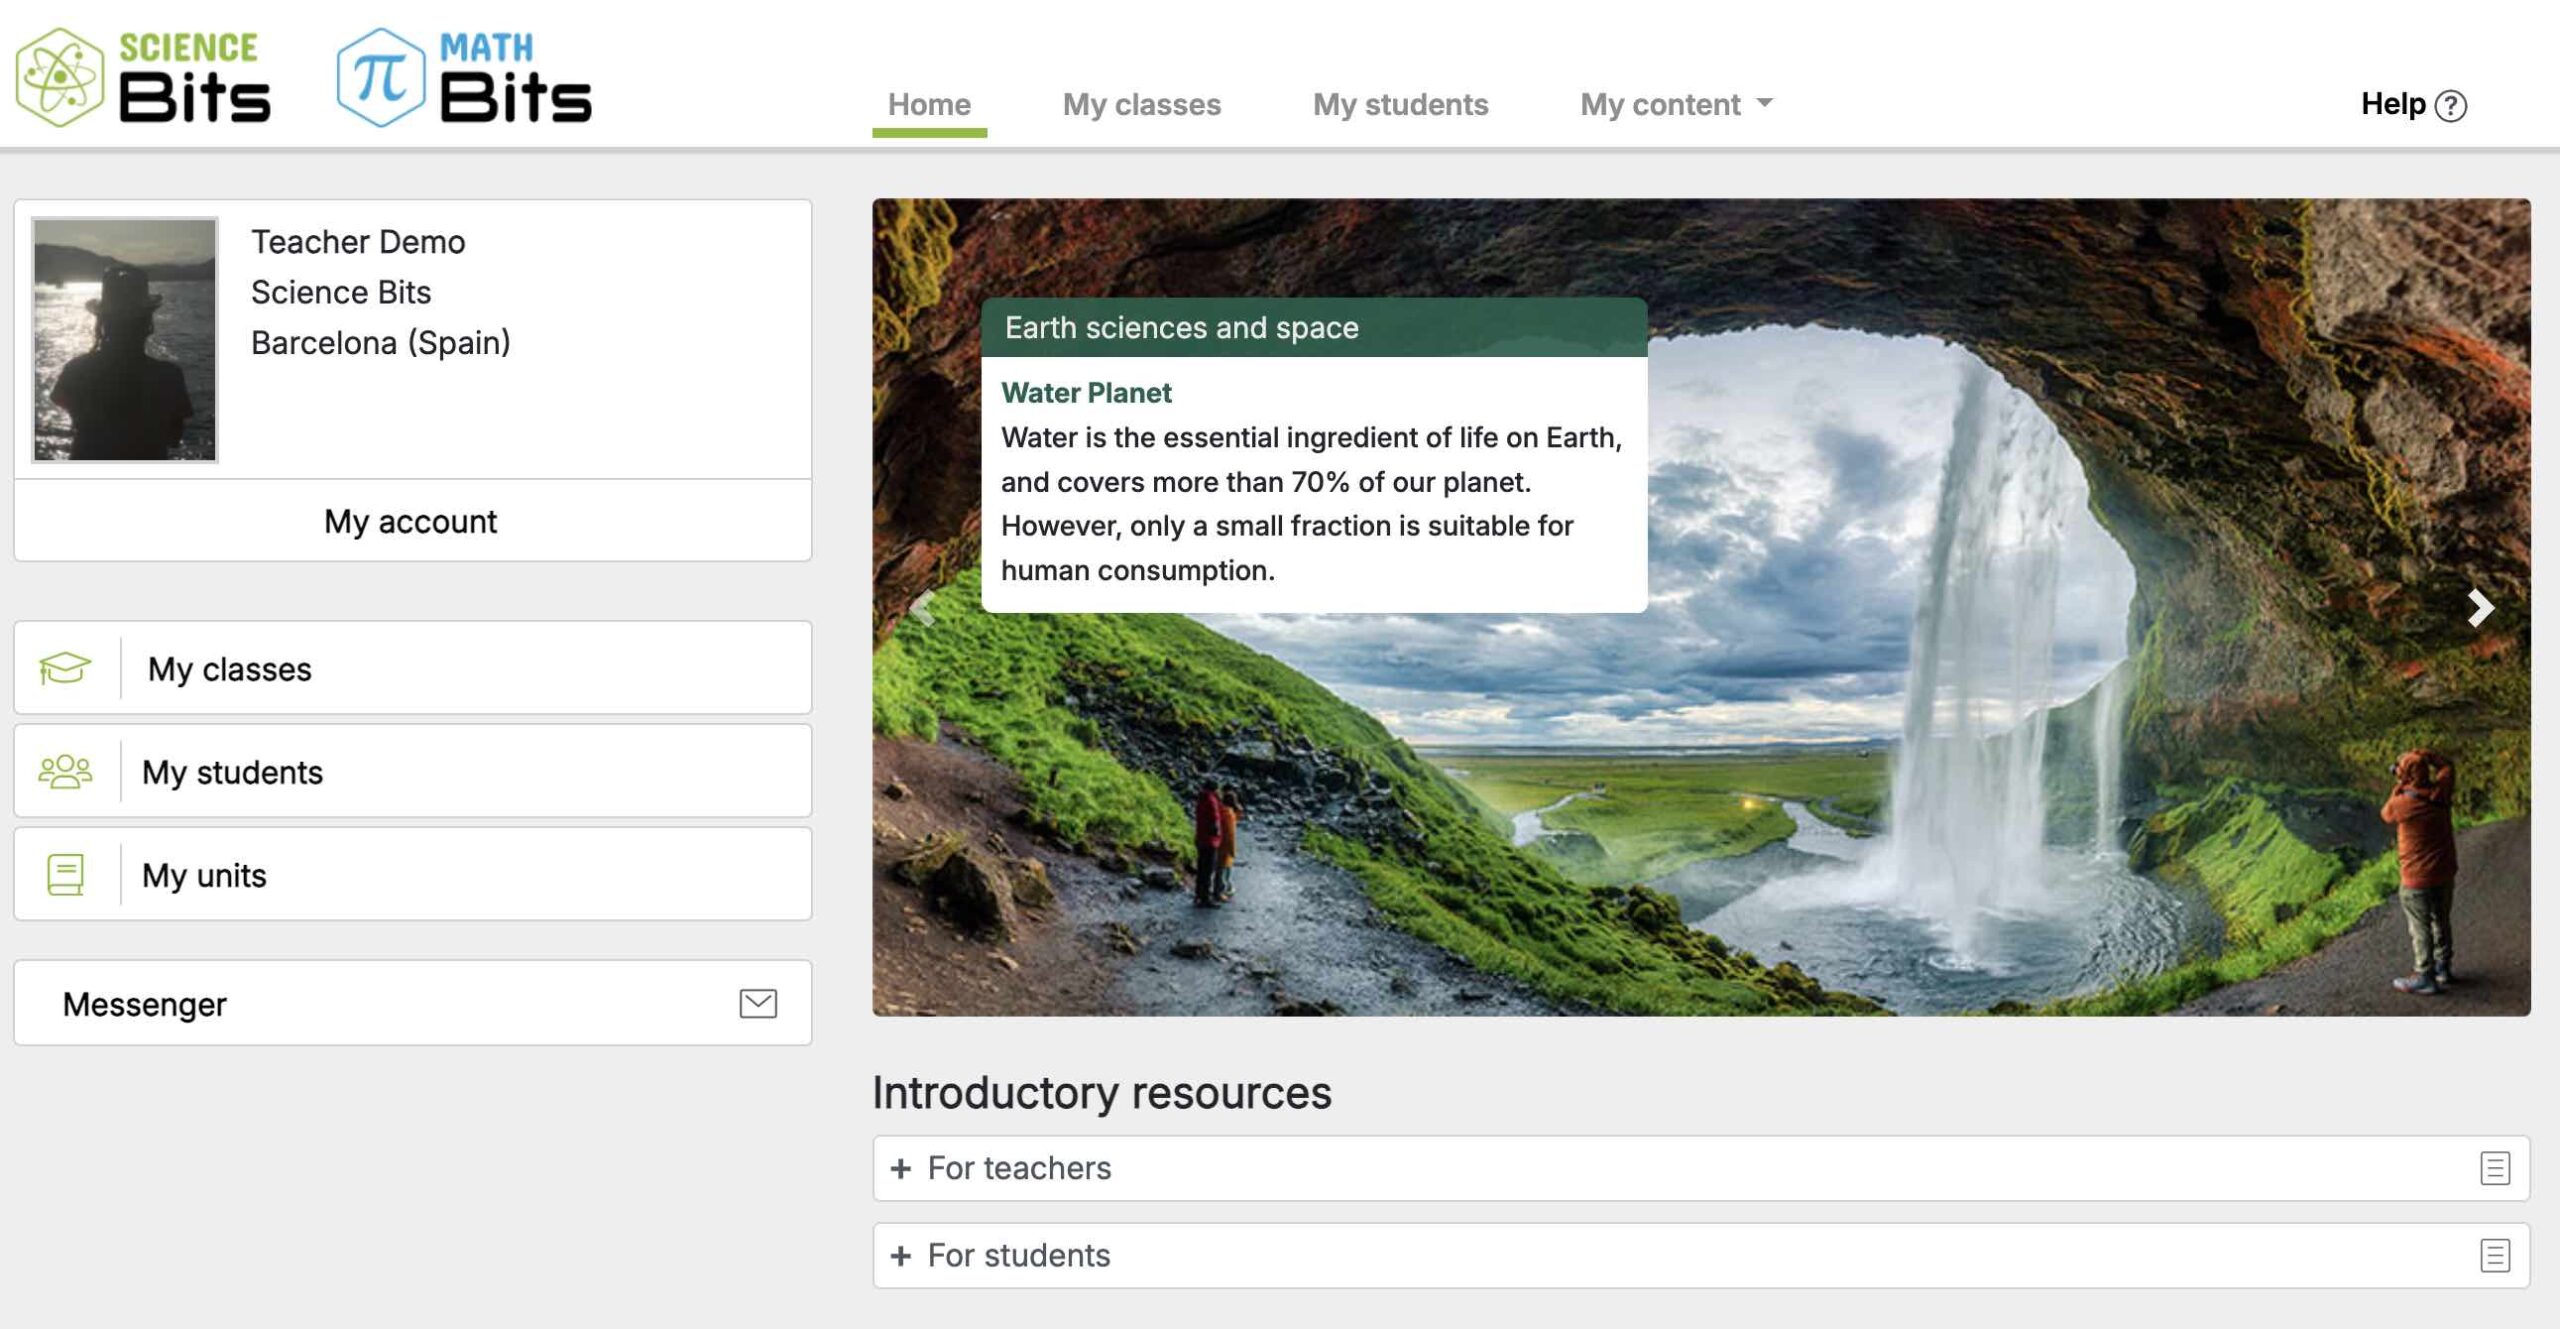Click the document icon in For teachers row

coord(2494,1168)
